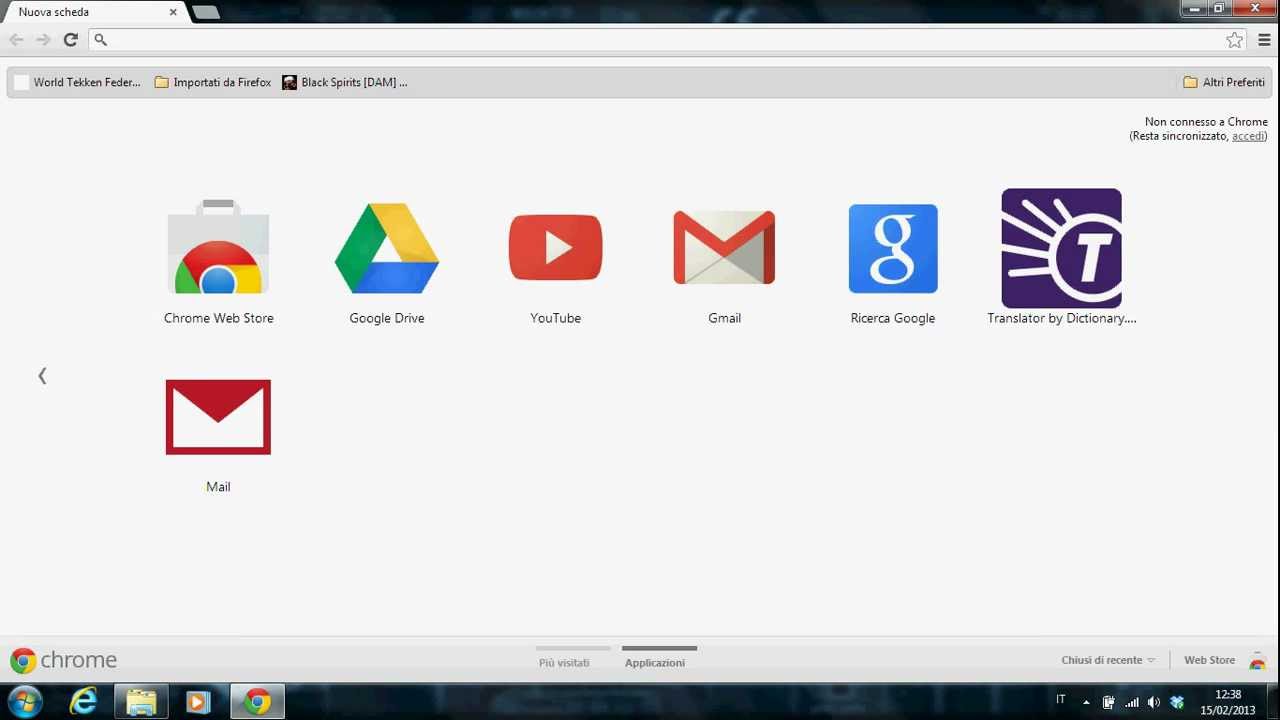Open the Altri Preferiti folder
The height and width of the screenshot is (720, 1280).
pos(1224,83)
